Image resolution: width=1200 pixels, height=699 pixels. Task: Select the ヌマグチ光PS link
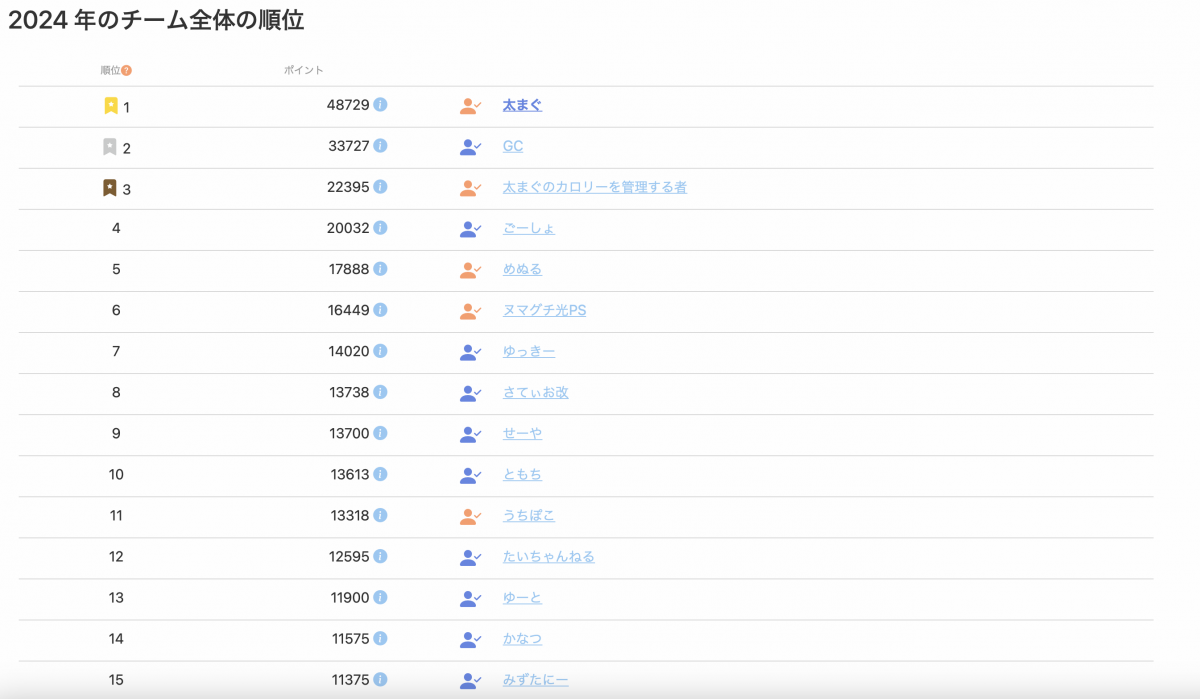coord(544,310)
